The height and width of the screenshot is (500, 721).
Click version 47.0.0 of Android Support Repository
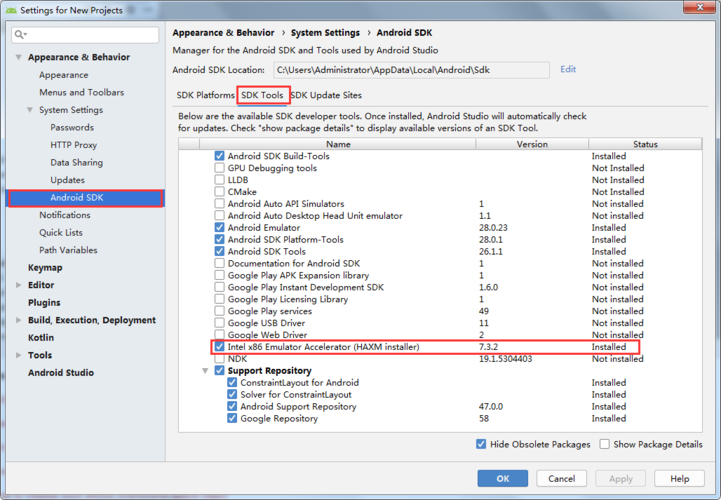pyautogui.click(x=491, y=407)
